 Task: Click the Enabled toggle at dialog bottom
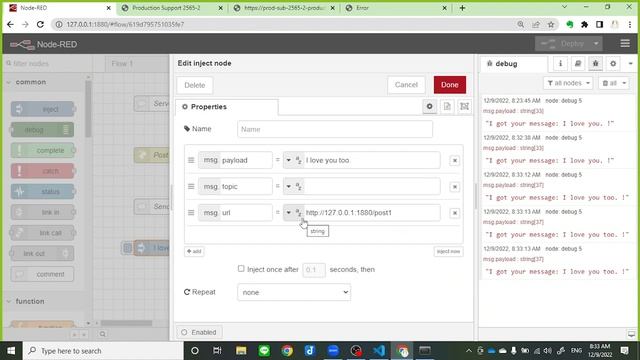[199, 332]
